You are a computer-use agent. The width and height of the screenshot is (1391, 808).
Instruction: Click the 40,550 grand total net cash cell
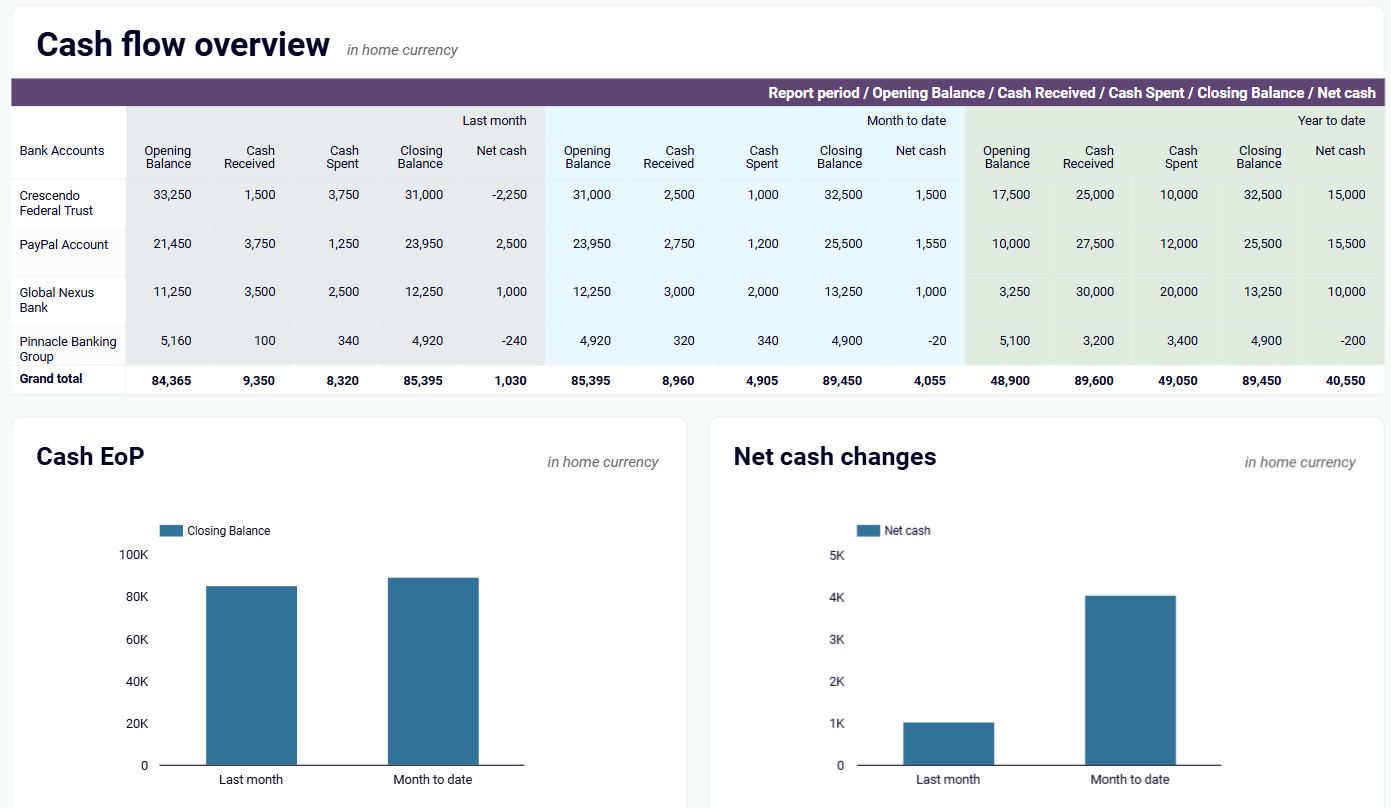(1345, 381)
